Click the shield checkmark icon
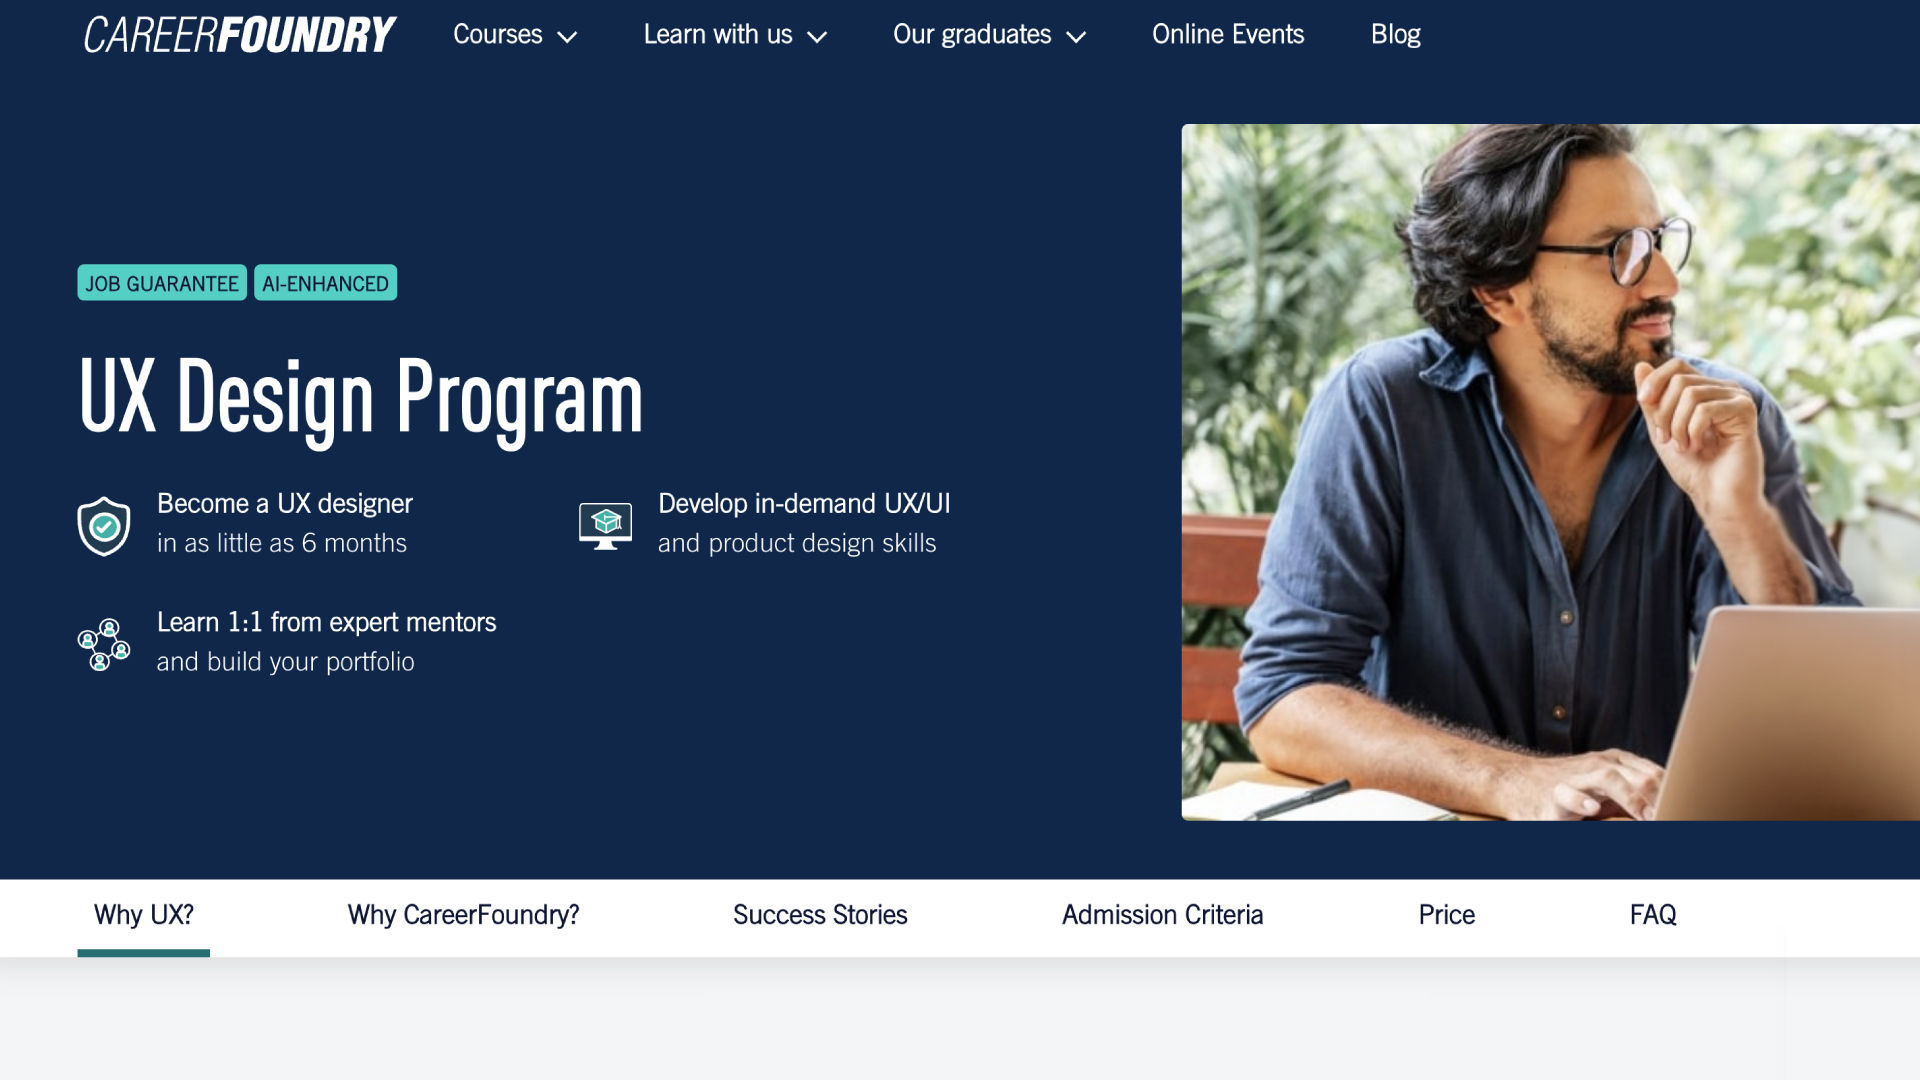Screen dimensions: 1920x1080 click(x=104, y=525)
